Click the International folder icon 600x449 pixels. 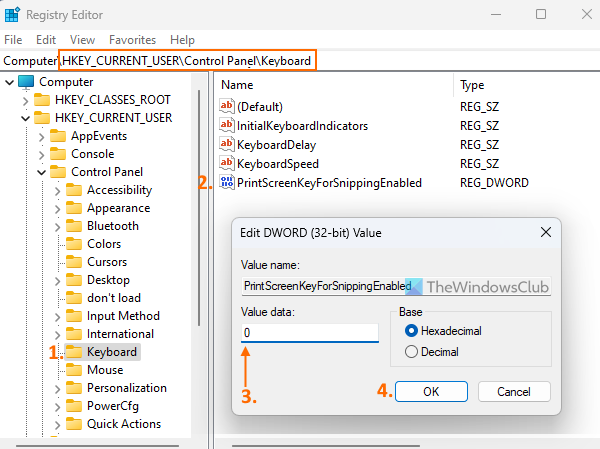[74, 334]
